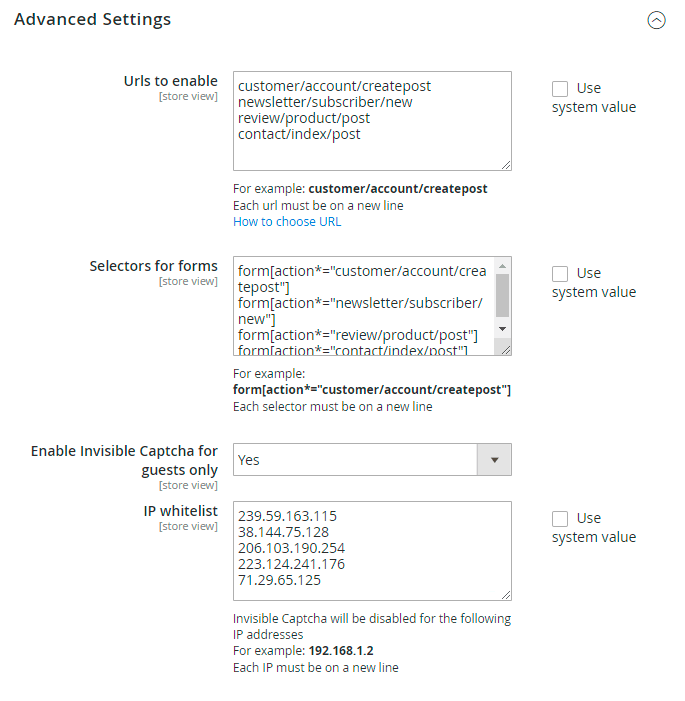Click the Advanced Settings heading
This screenshot has width=685, height=701.
tap(92, 19)
